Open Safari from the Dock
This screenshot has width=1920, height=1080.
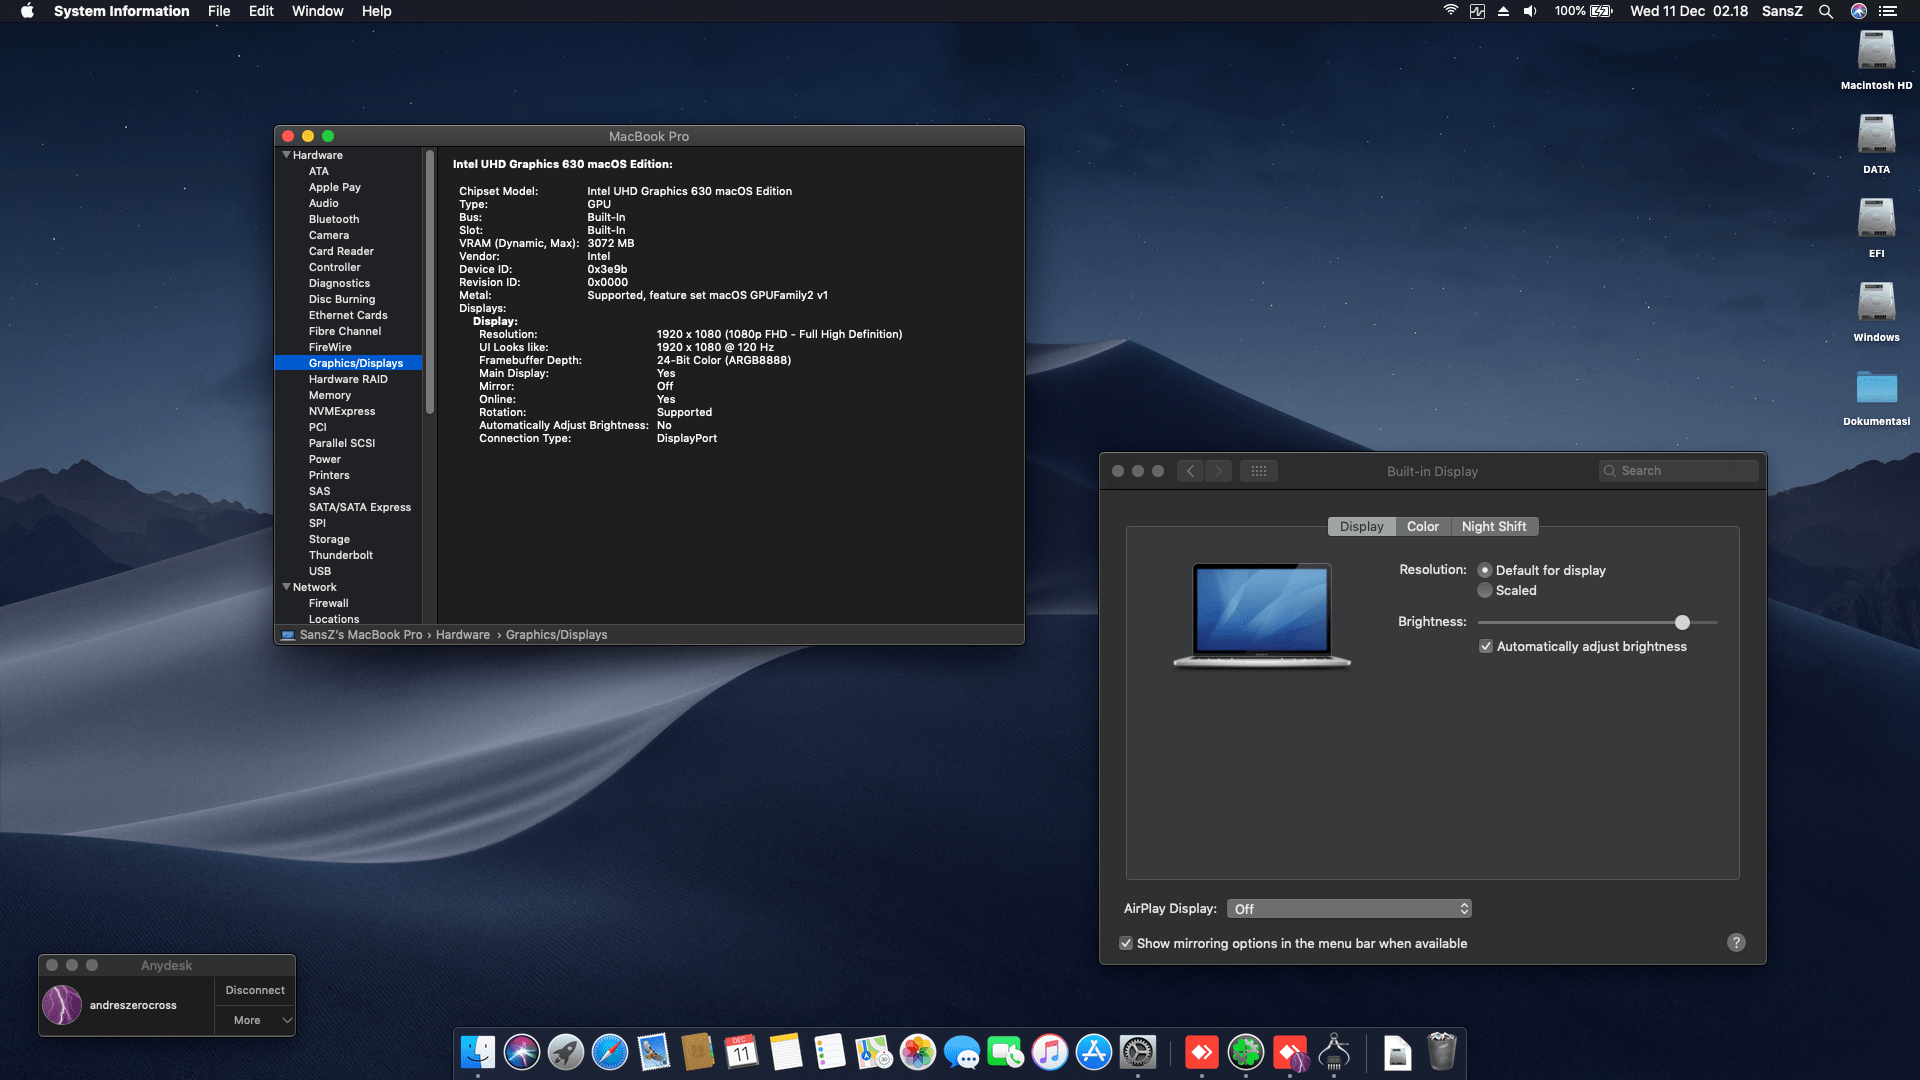(611, 1052)
